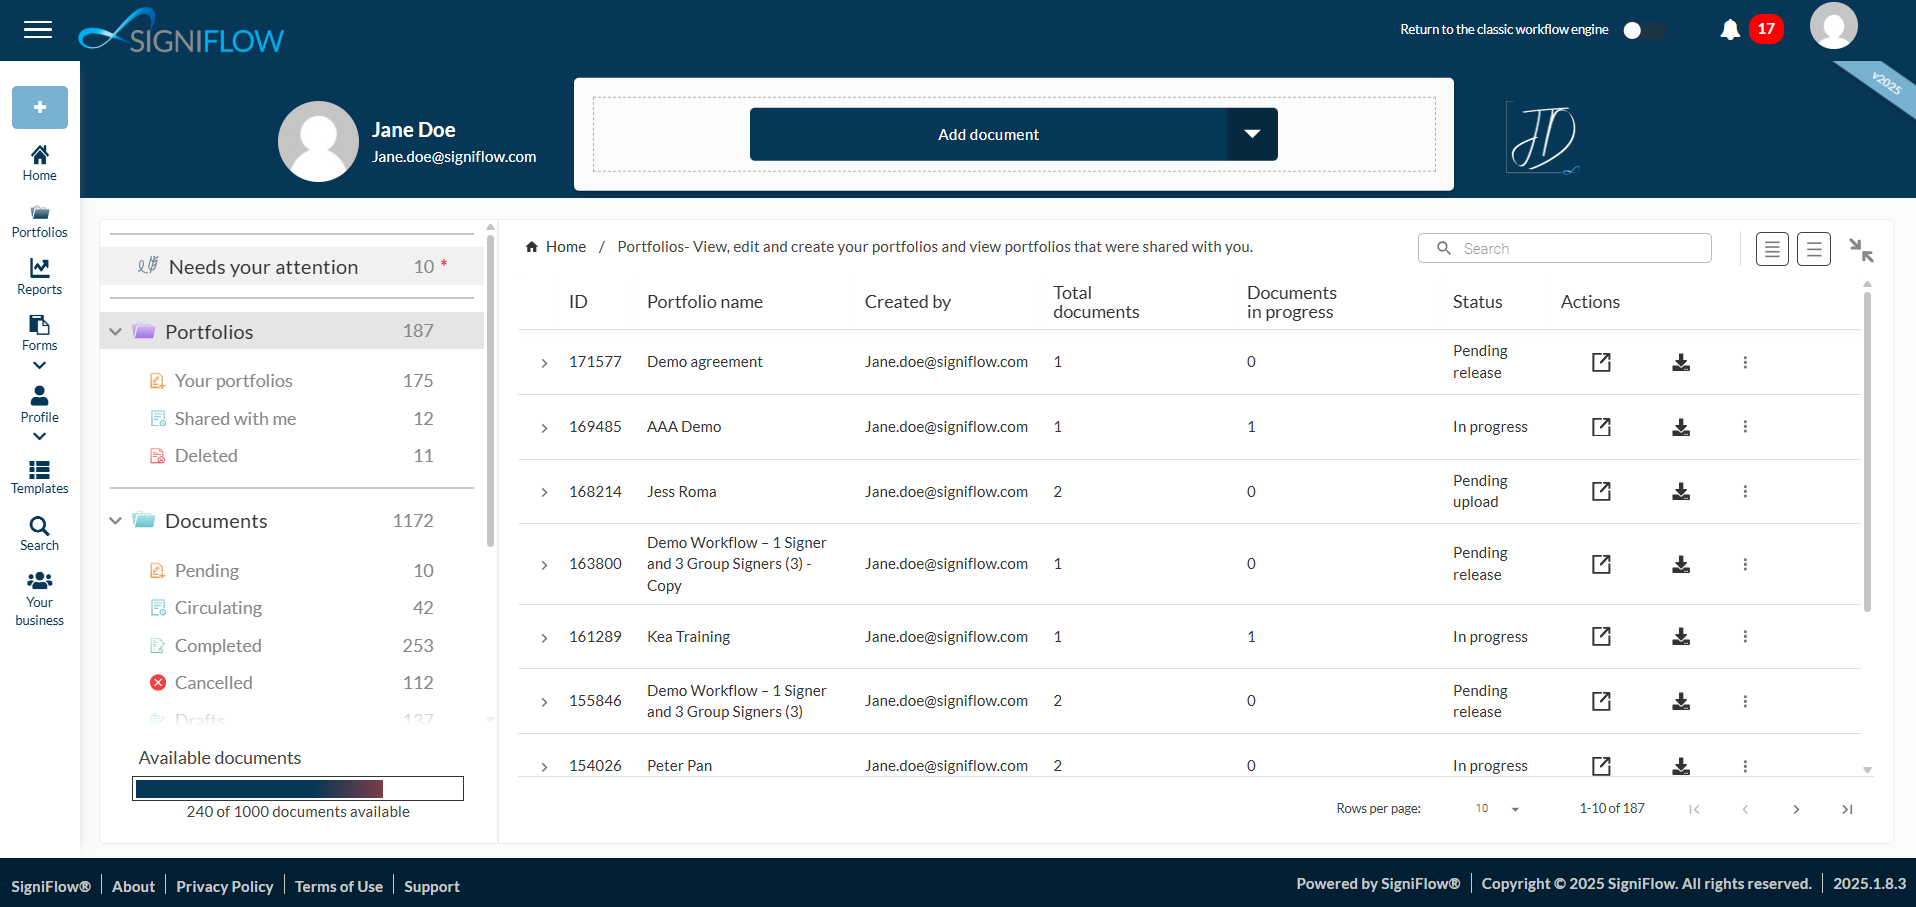This screenshot has height=907, width=1916.
Task: Open AAA Demo via its external link icon
Action: pyautogui.click(x=1601, y=427)
